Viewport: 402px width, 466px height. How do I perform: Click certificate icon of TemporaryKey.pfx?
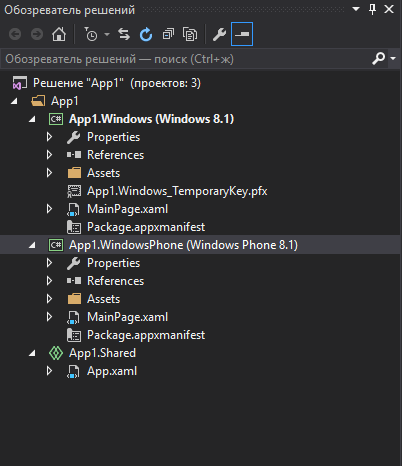(x=74, y=191)
